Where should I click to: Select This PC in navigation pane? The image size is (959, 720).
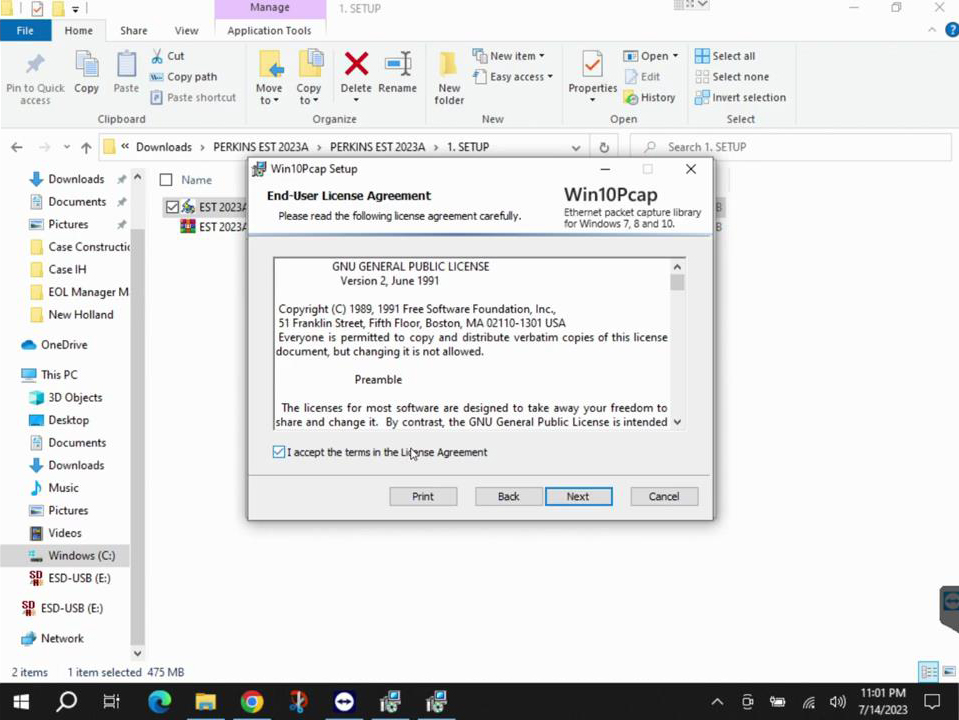50,374
